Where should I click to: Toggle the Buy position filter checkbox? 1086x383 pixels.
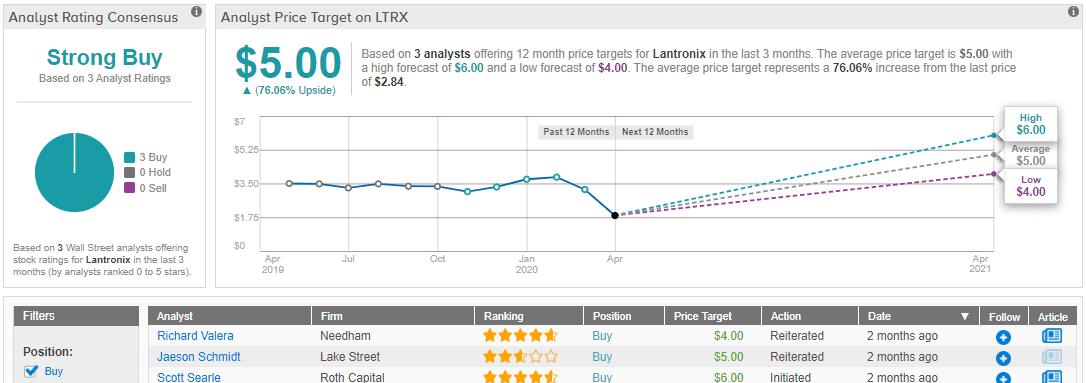pyautogui.click(x=30, y=371)
